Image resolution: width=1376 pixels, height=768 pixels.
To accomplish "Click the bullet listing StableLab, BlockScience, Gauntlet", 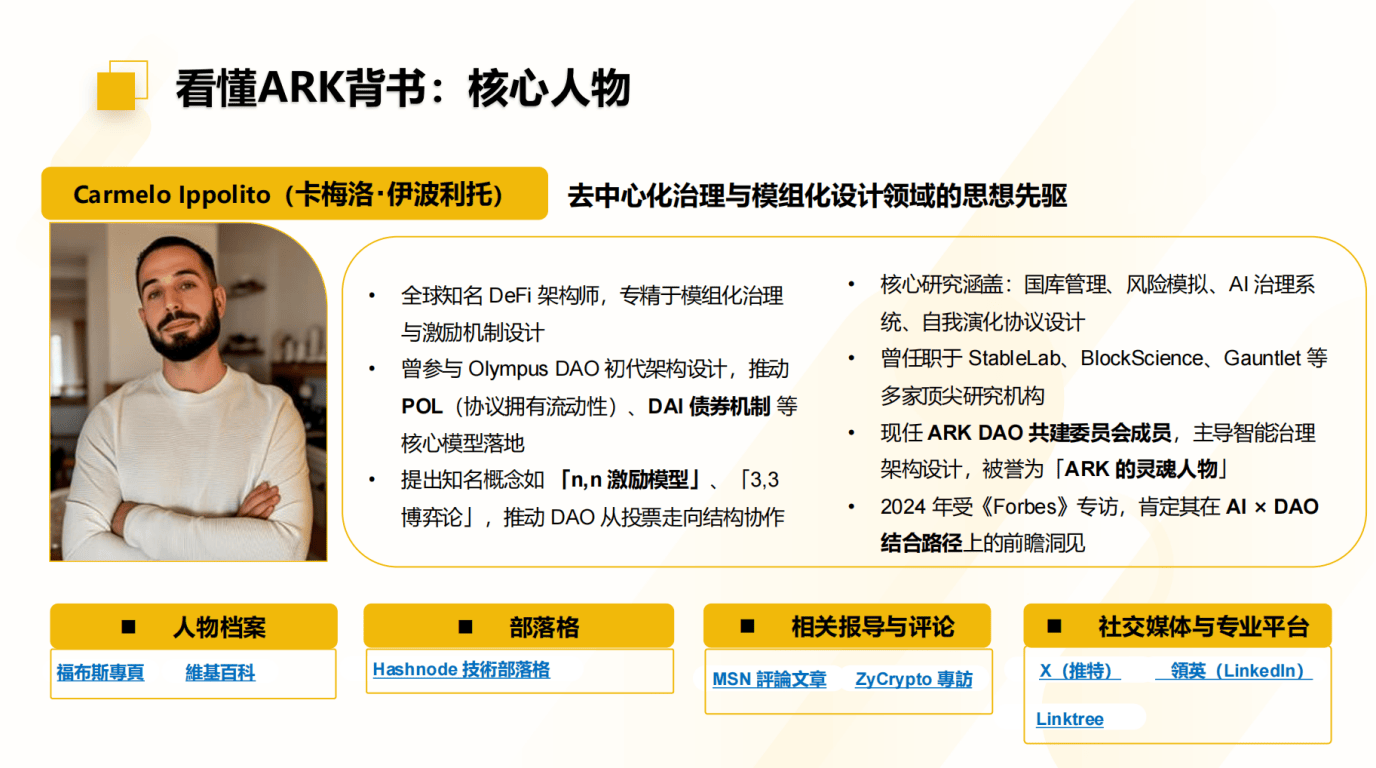I will (x=1103, y=376).
